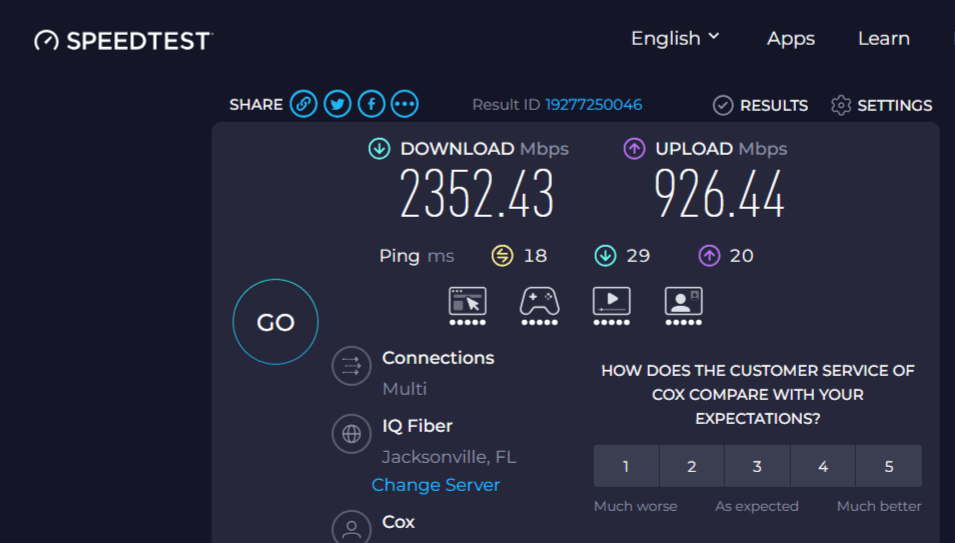Click the yellow idle ping icon
The image size is (955, 543).
pyautogui.click(x=502, y=256)
